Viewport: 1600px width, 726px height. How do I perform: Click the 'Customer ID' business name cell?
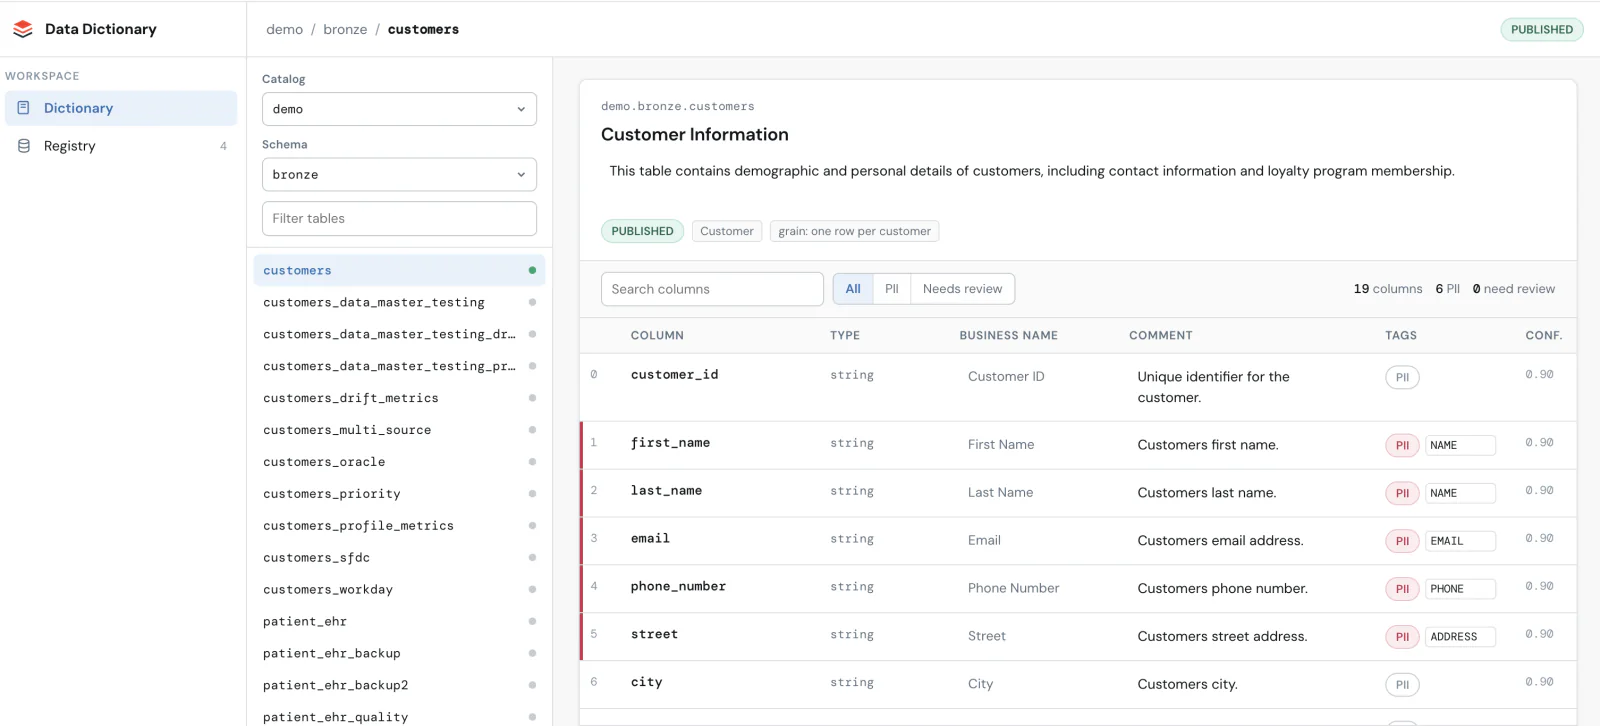(x=1006, y=377)
